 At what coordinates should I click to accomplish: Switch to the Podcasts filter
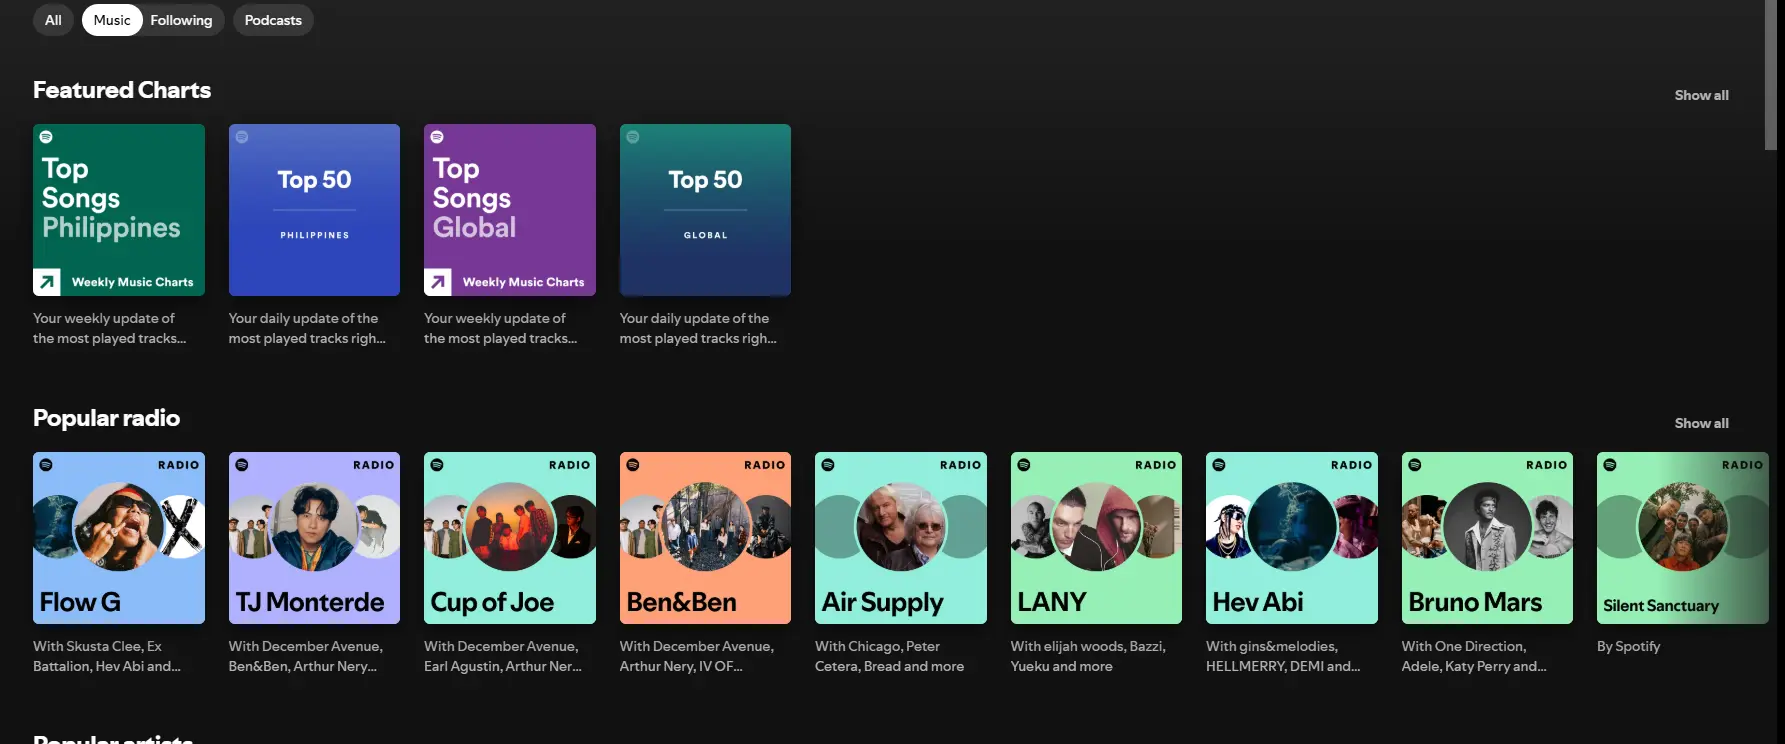[x=273, y=20]
